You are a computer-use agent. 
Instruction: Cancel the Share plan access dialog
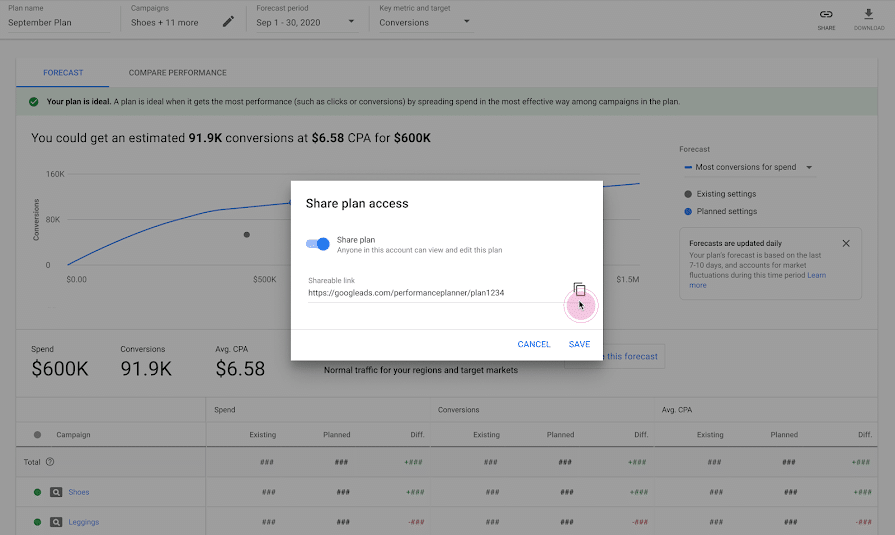pos(534,344)
